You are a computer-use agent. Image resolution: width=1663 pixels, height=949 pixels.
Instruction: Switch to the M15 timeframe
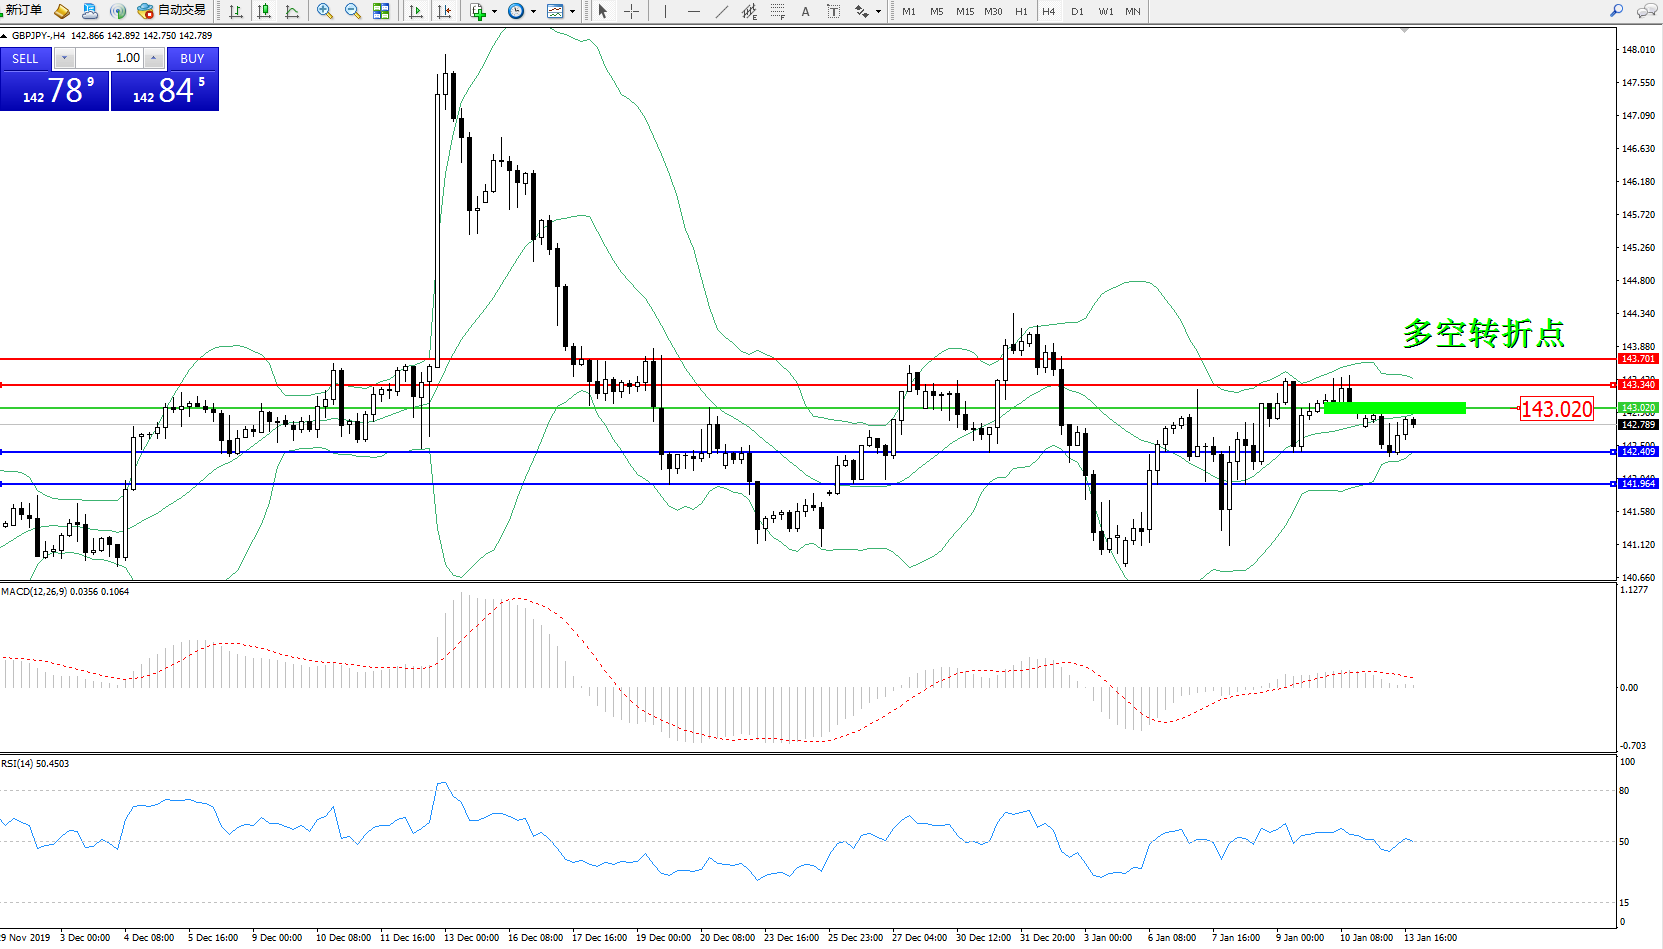click(964, 12)
